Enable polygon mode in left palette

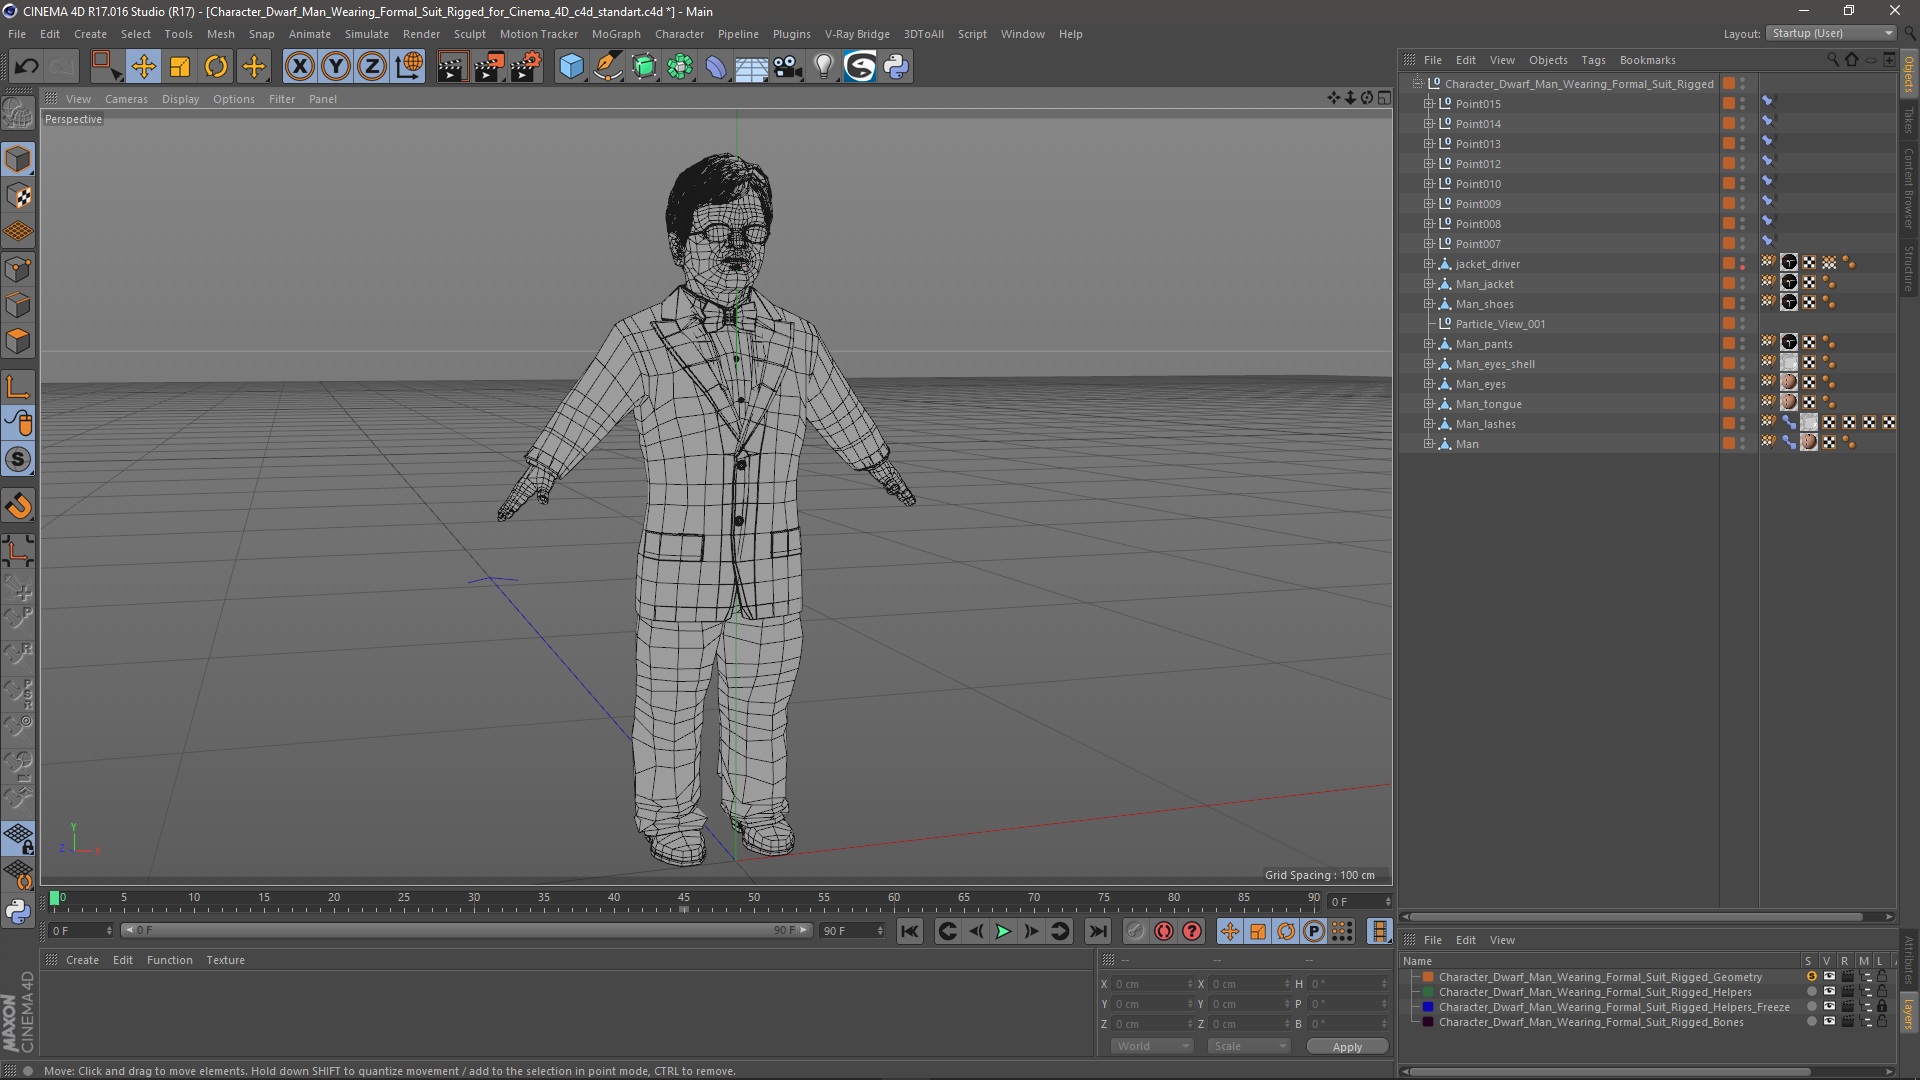pyautogui.click(x=18, y=341)
